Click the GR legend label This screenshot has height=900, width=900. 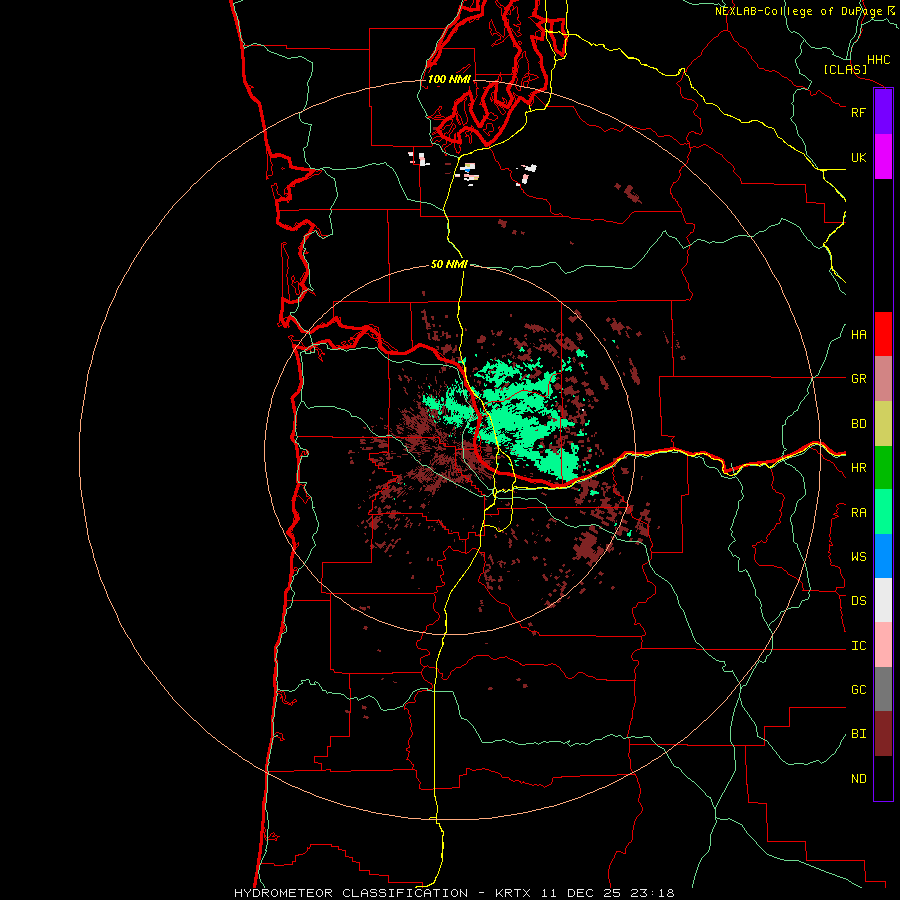pyautogui.click(x=858, y=379)
